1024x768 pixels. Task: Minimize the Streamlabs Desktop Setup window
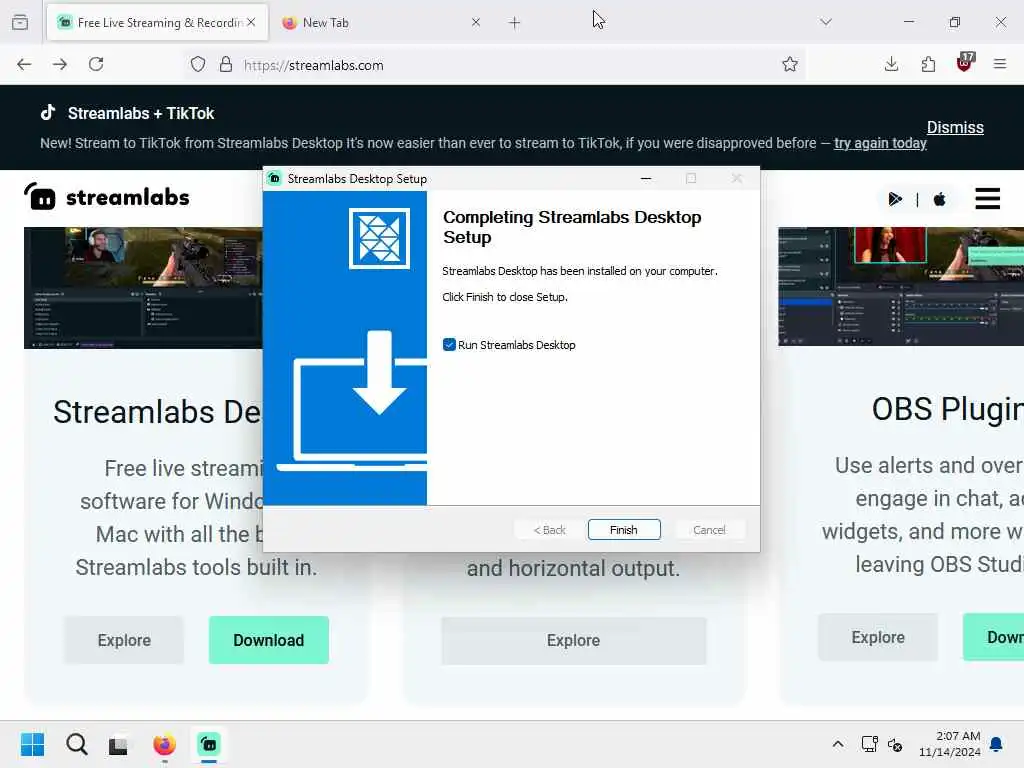646,178
